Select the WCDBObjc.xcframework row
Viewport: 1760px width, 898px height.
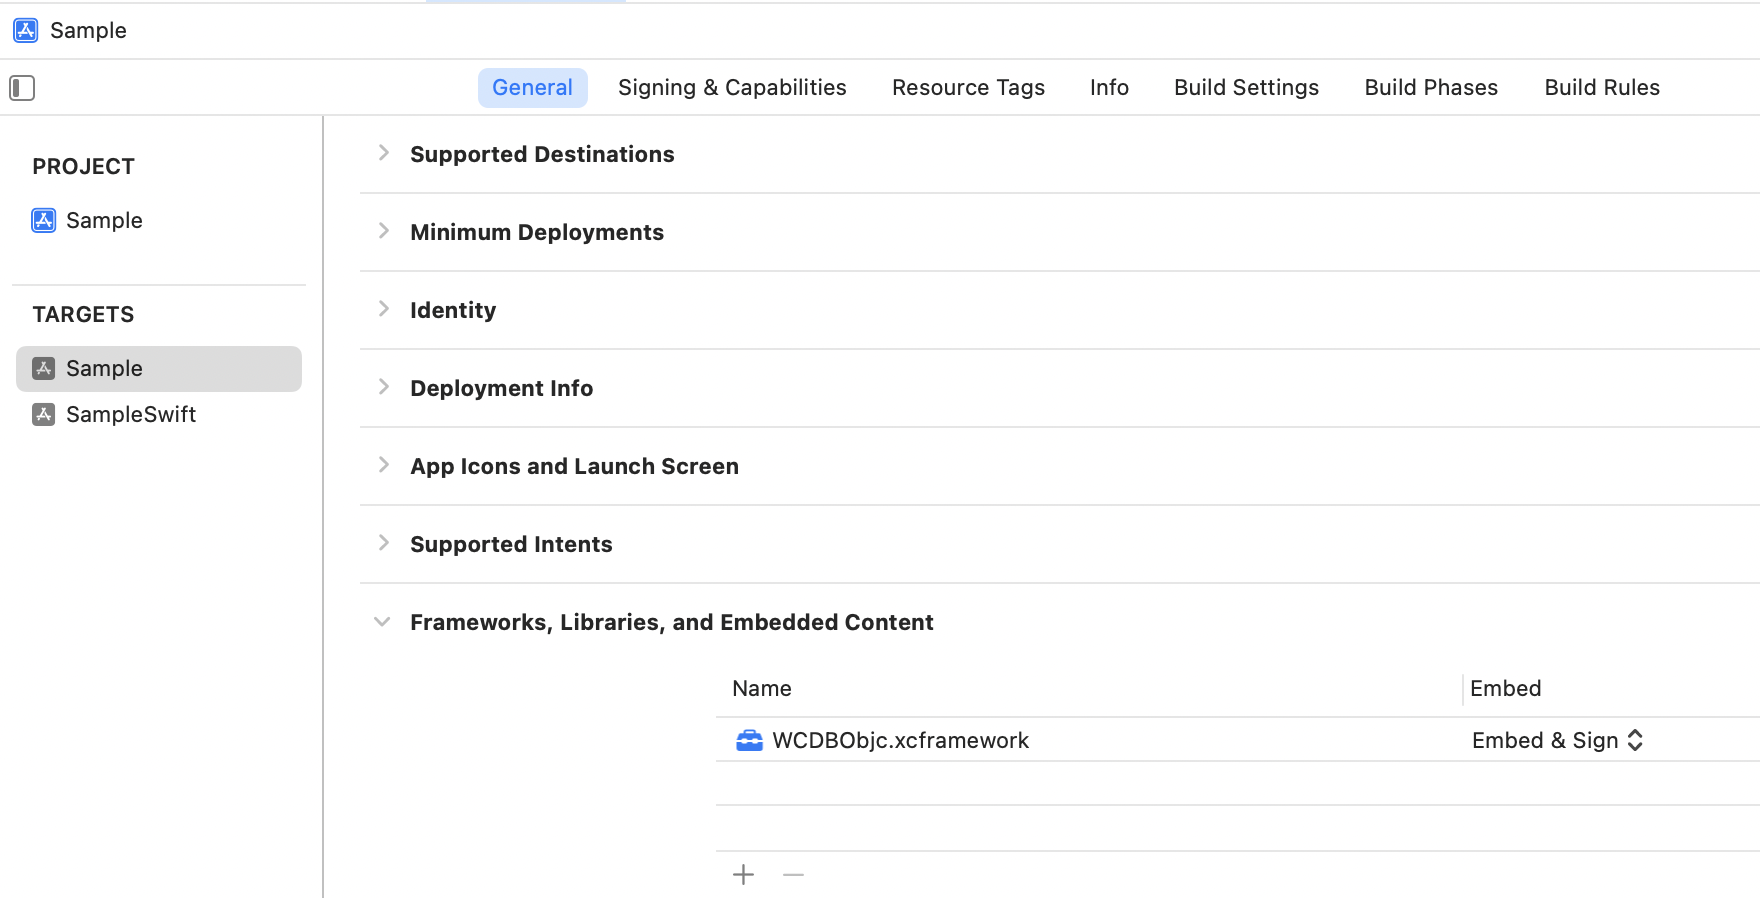click(x=1238, y=740)
